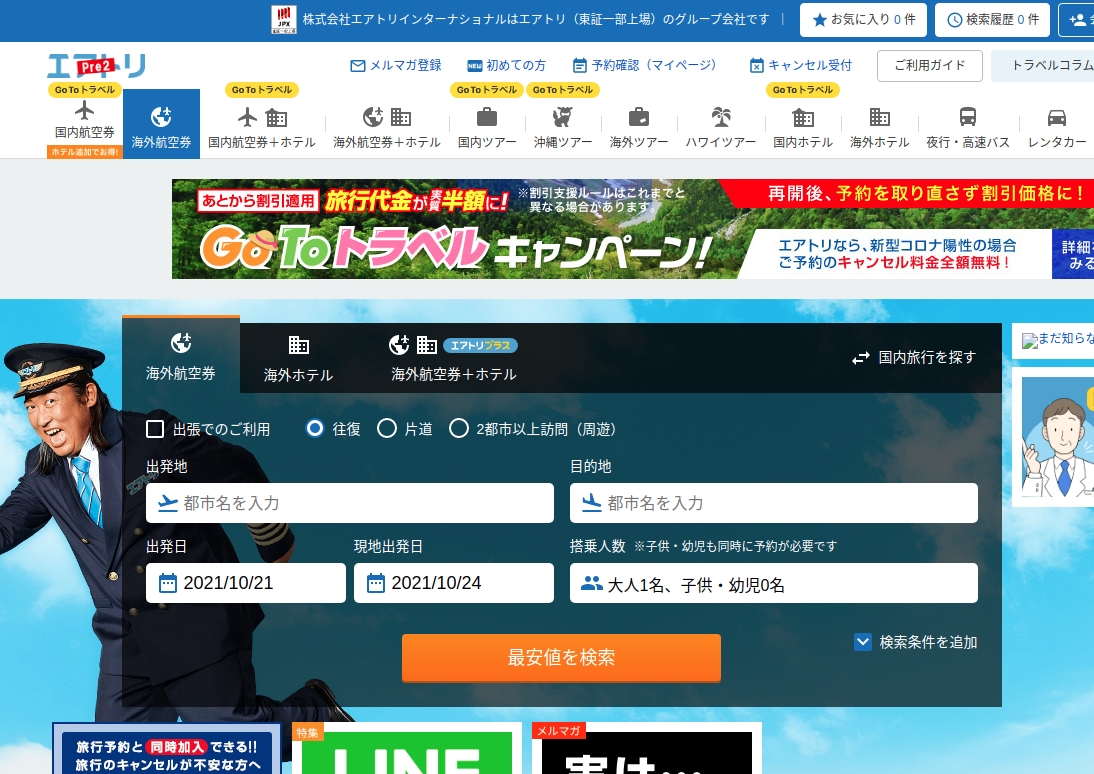Switch to the 海外ホテル search tab
Image resolution: width=1094 pixels, height=774 pixels.
pyautogui.click(x=299, y=359)
